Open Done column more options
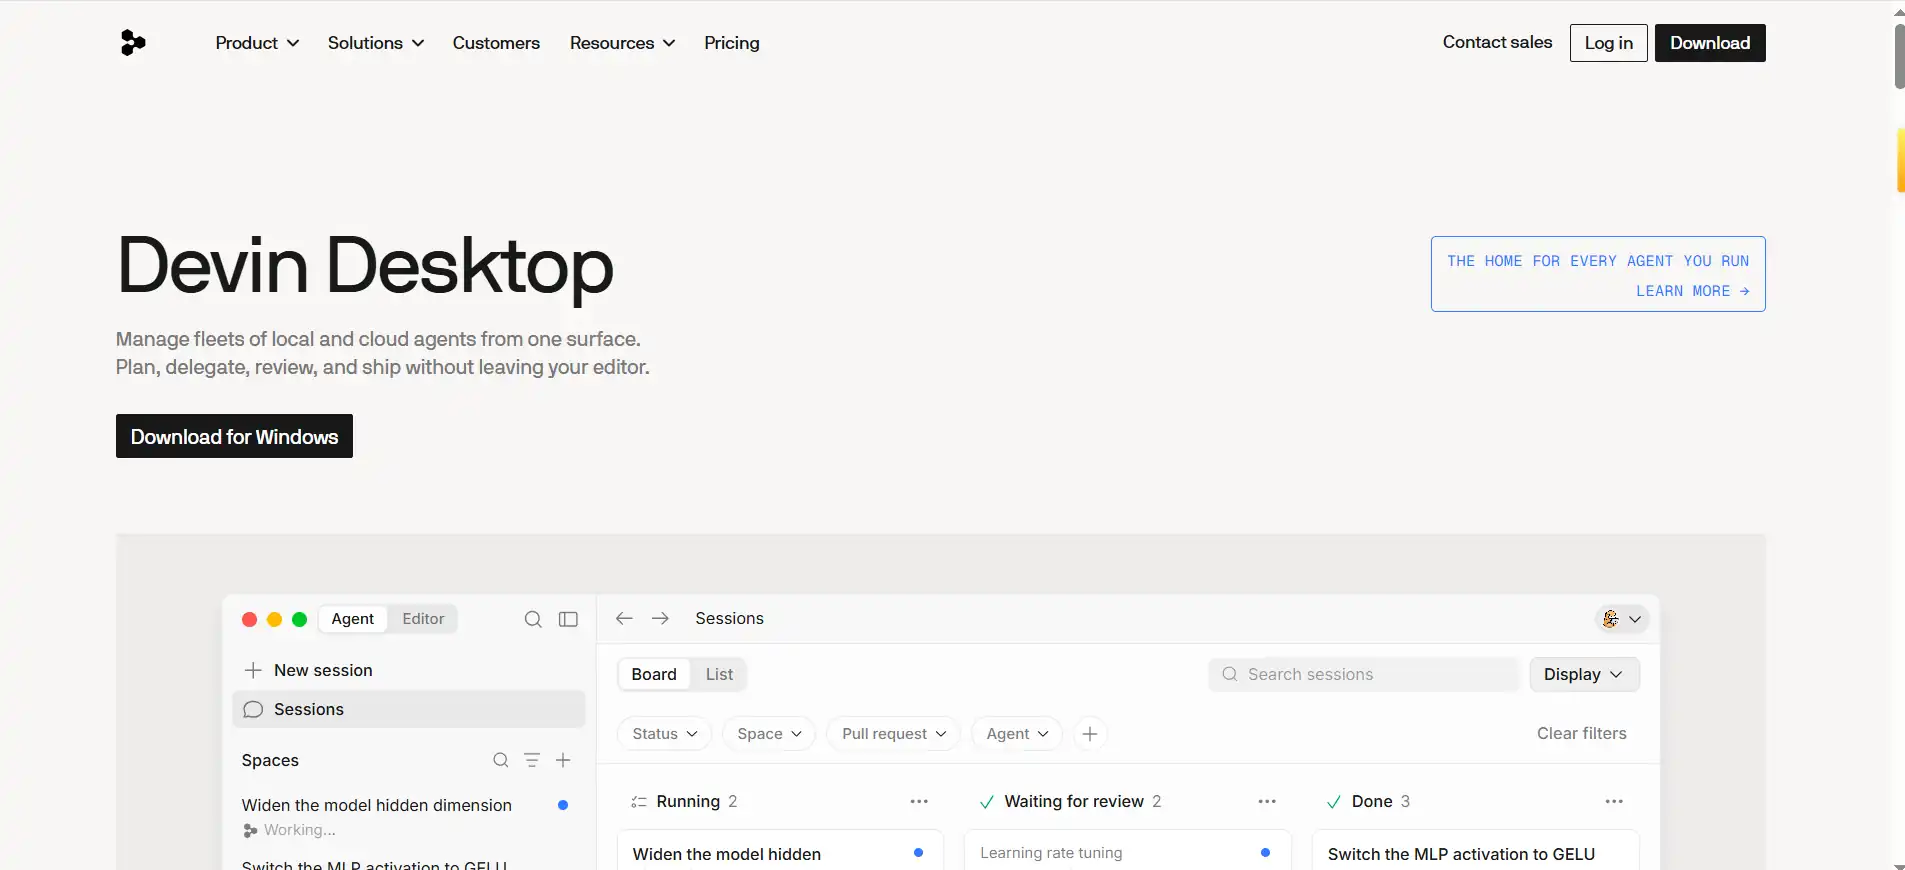Image resolution: width=1905 pixels, height=870 pixels. [1614, 801]
